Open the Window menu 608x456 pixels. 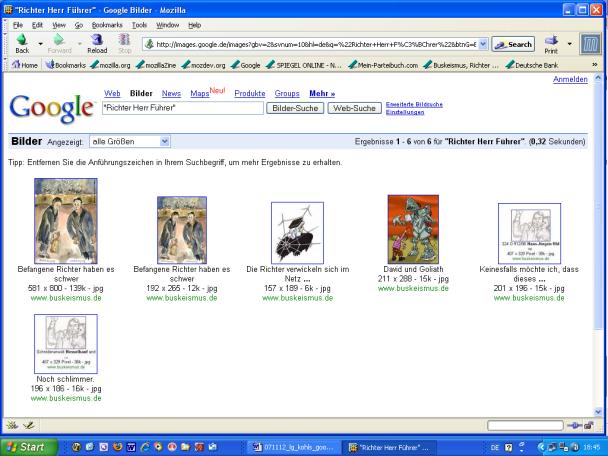(x=168, y=25)
